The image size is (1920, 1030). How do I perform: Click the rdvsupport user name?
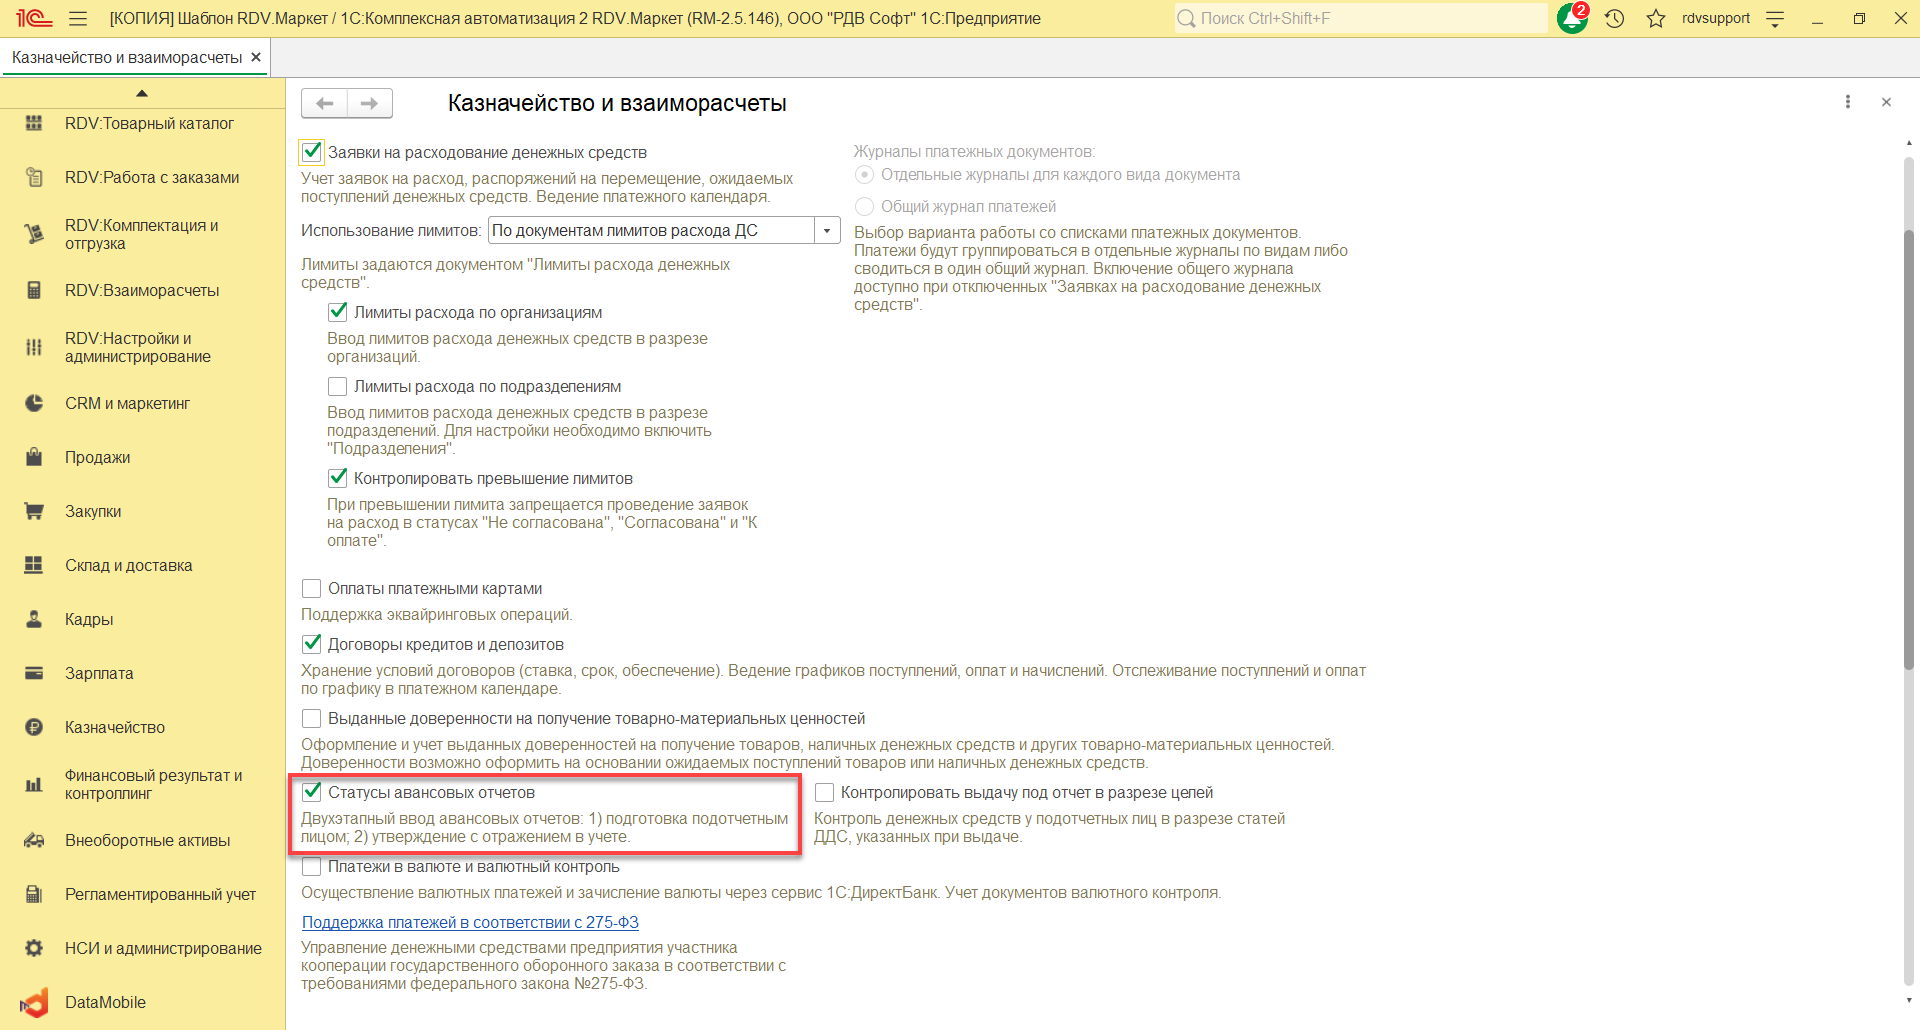click(x=1716, y=18)
